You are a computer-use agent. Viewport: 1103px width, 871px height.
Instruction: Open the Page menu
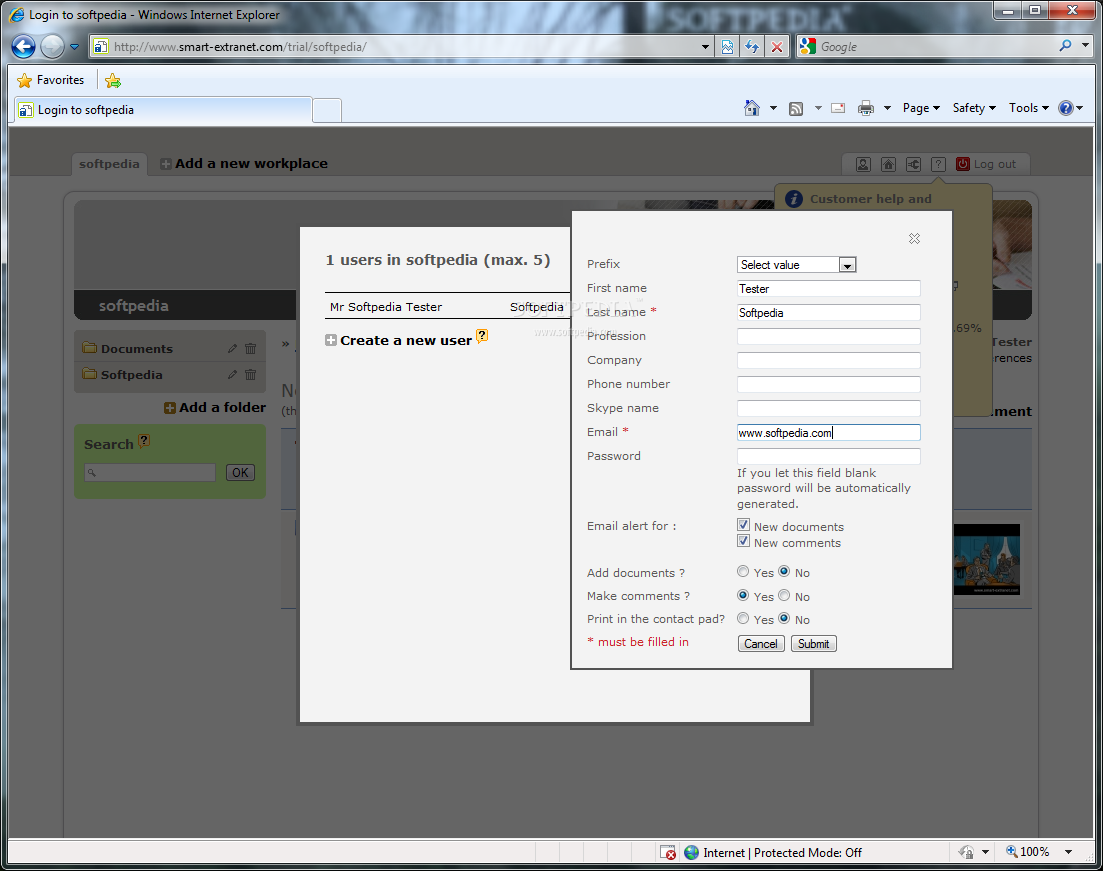[x=921, y=108]
